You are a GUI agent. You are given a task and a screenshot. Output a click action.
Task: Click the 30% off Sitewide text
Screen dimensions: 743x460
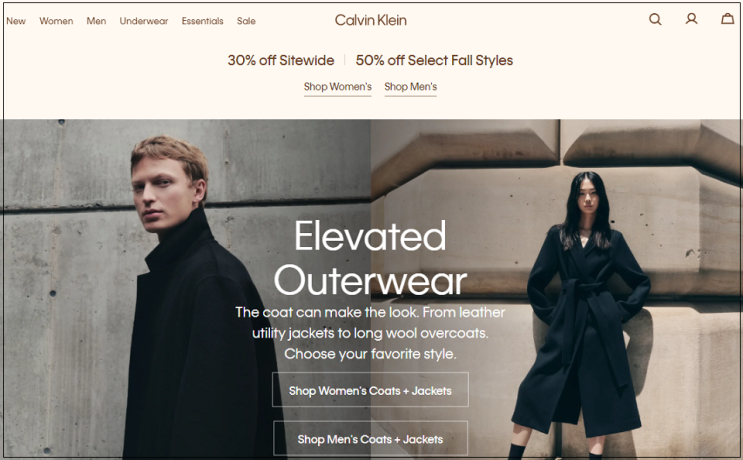click(x=281, y=61)
